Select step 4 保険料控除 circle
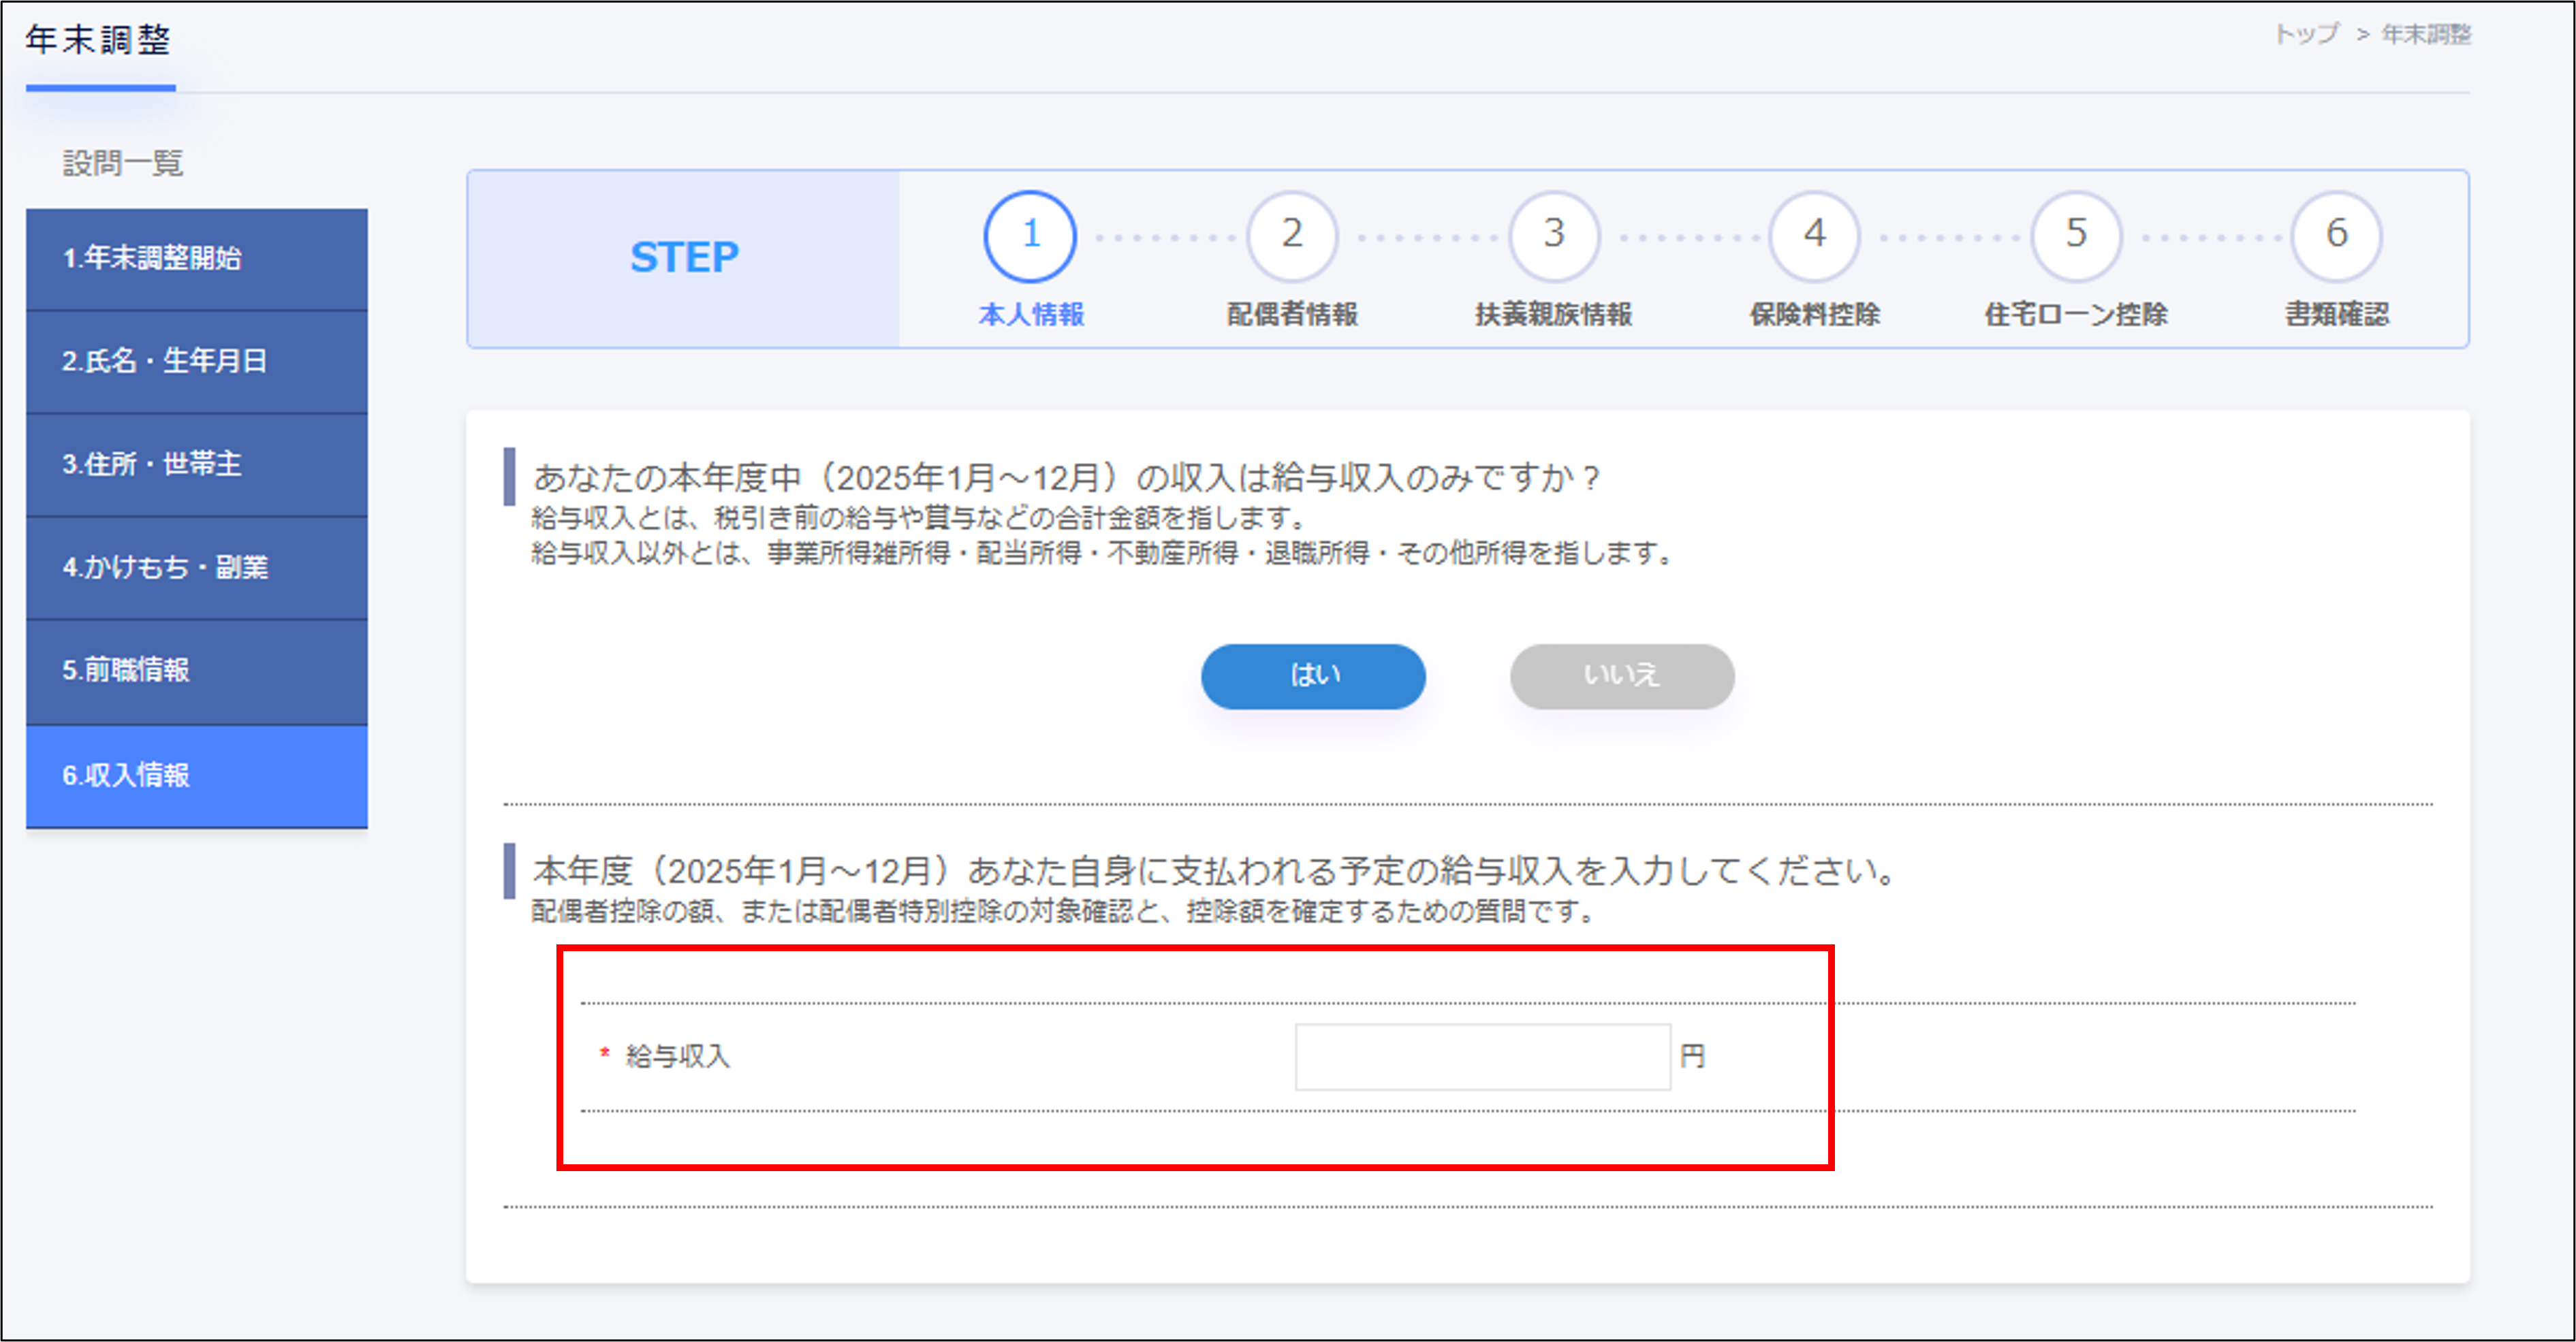Viewport: 2576px width, 1342px height. point(1814,237)
